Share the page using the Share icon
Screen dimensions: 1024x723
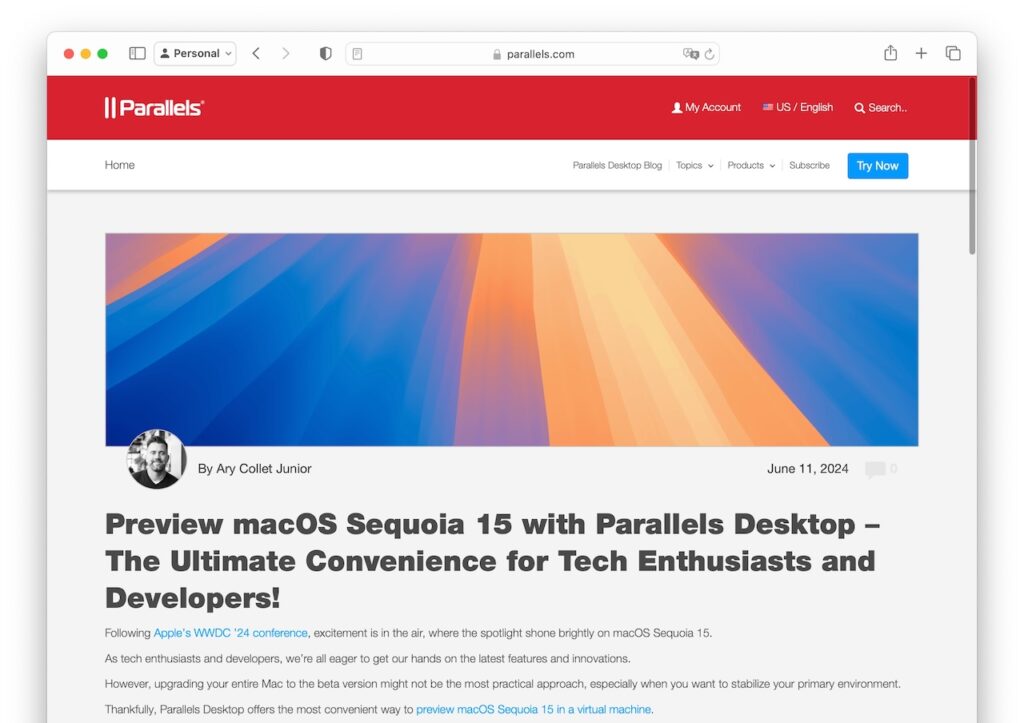tap(890, 53)
